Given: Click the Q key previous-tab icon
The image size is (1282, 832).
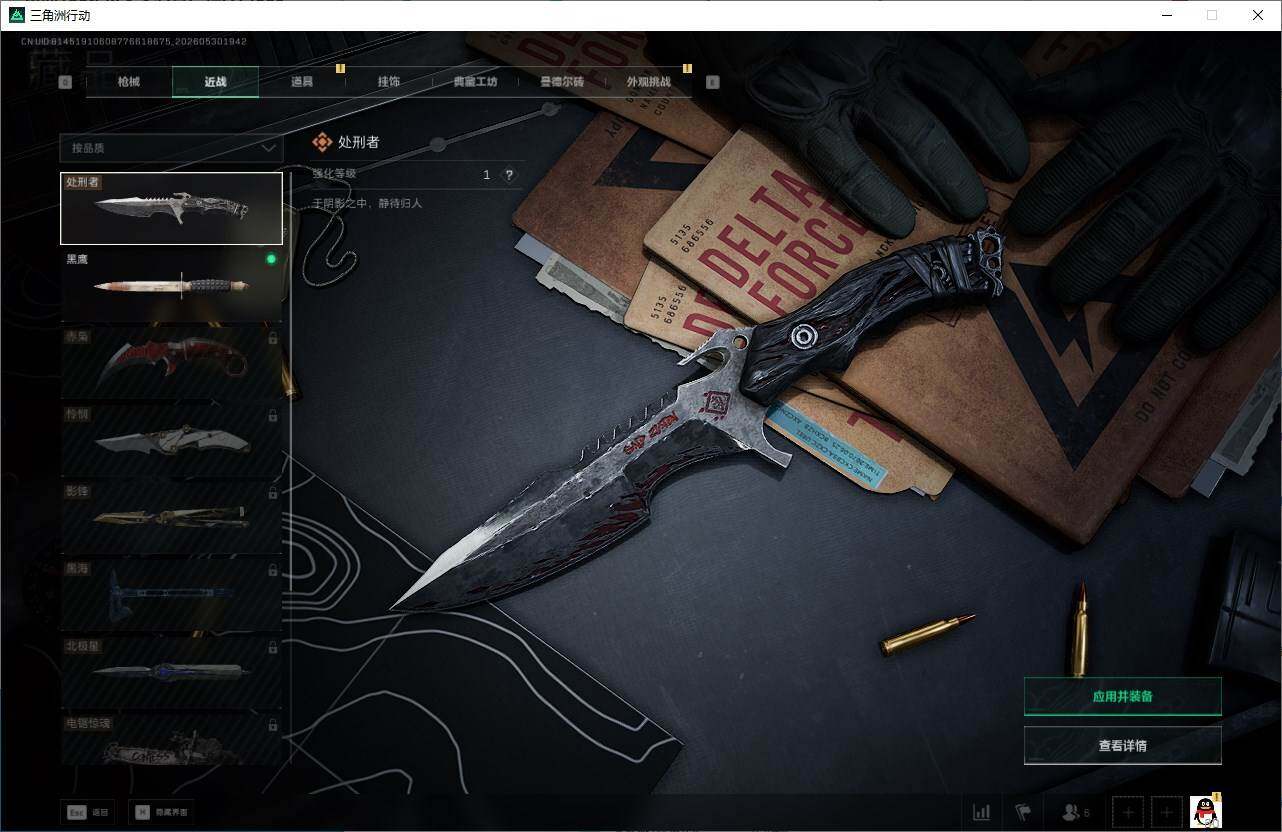Looking at the screenshot, I should pos(65,83).
